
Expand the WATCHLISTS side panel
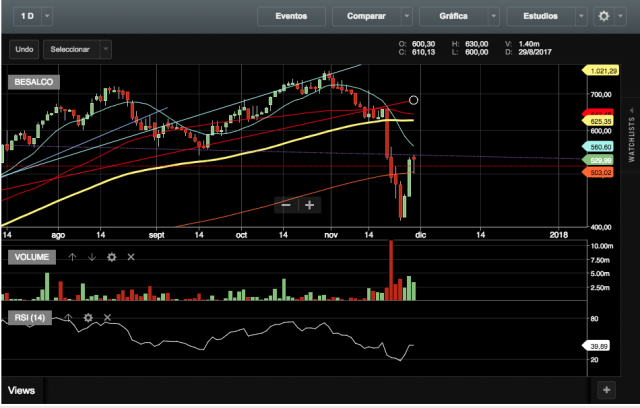point(631,135)
